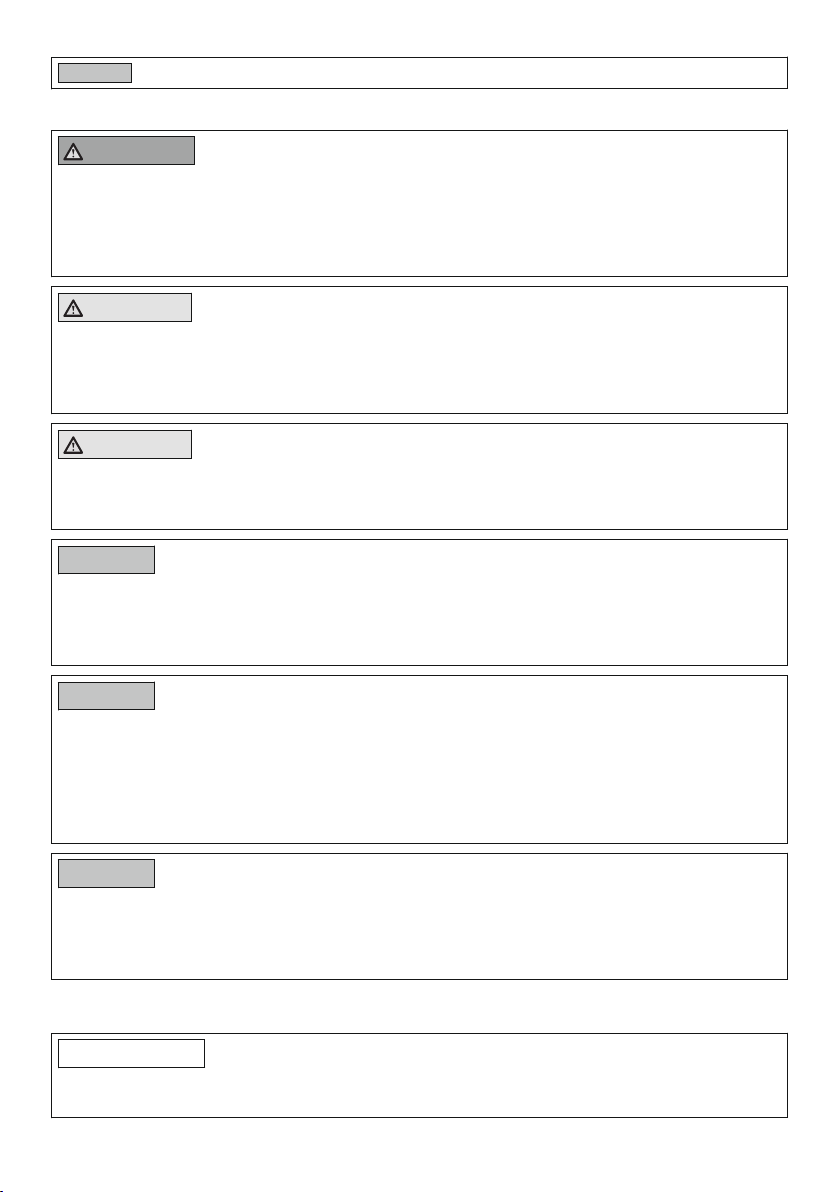Screen dimensions: 840x1192
Task: Click inside the panel under the upper light gray warning label
Action: tap(419, 367)
